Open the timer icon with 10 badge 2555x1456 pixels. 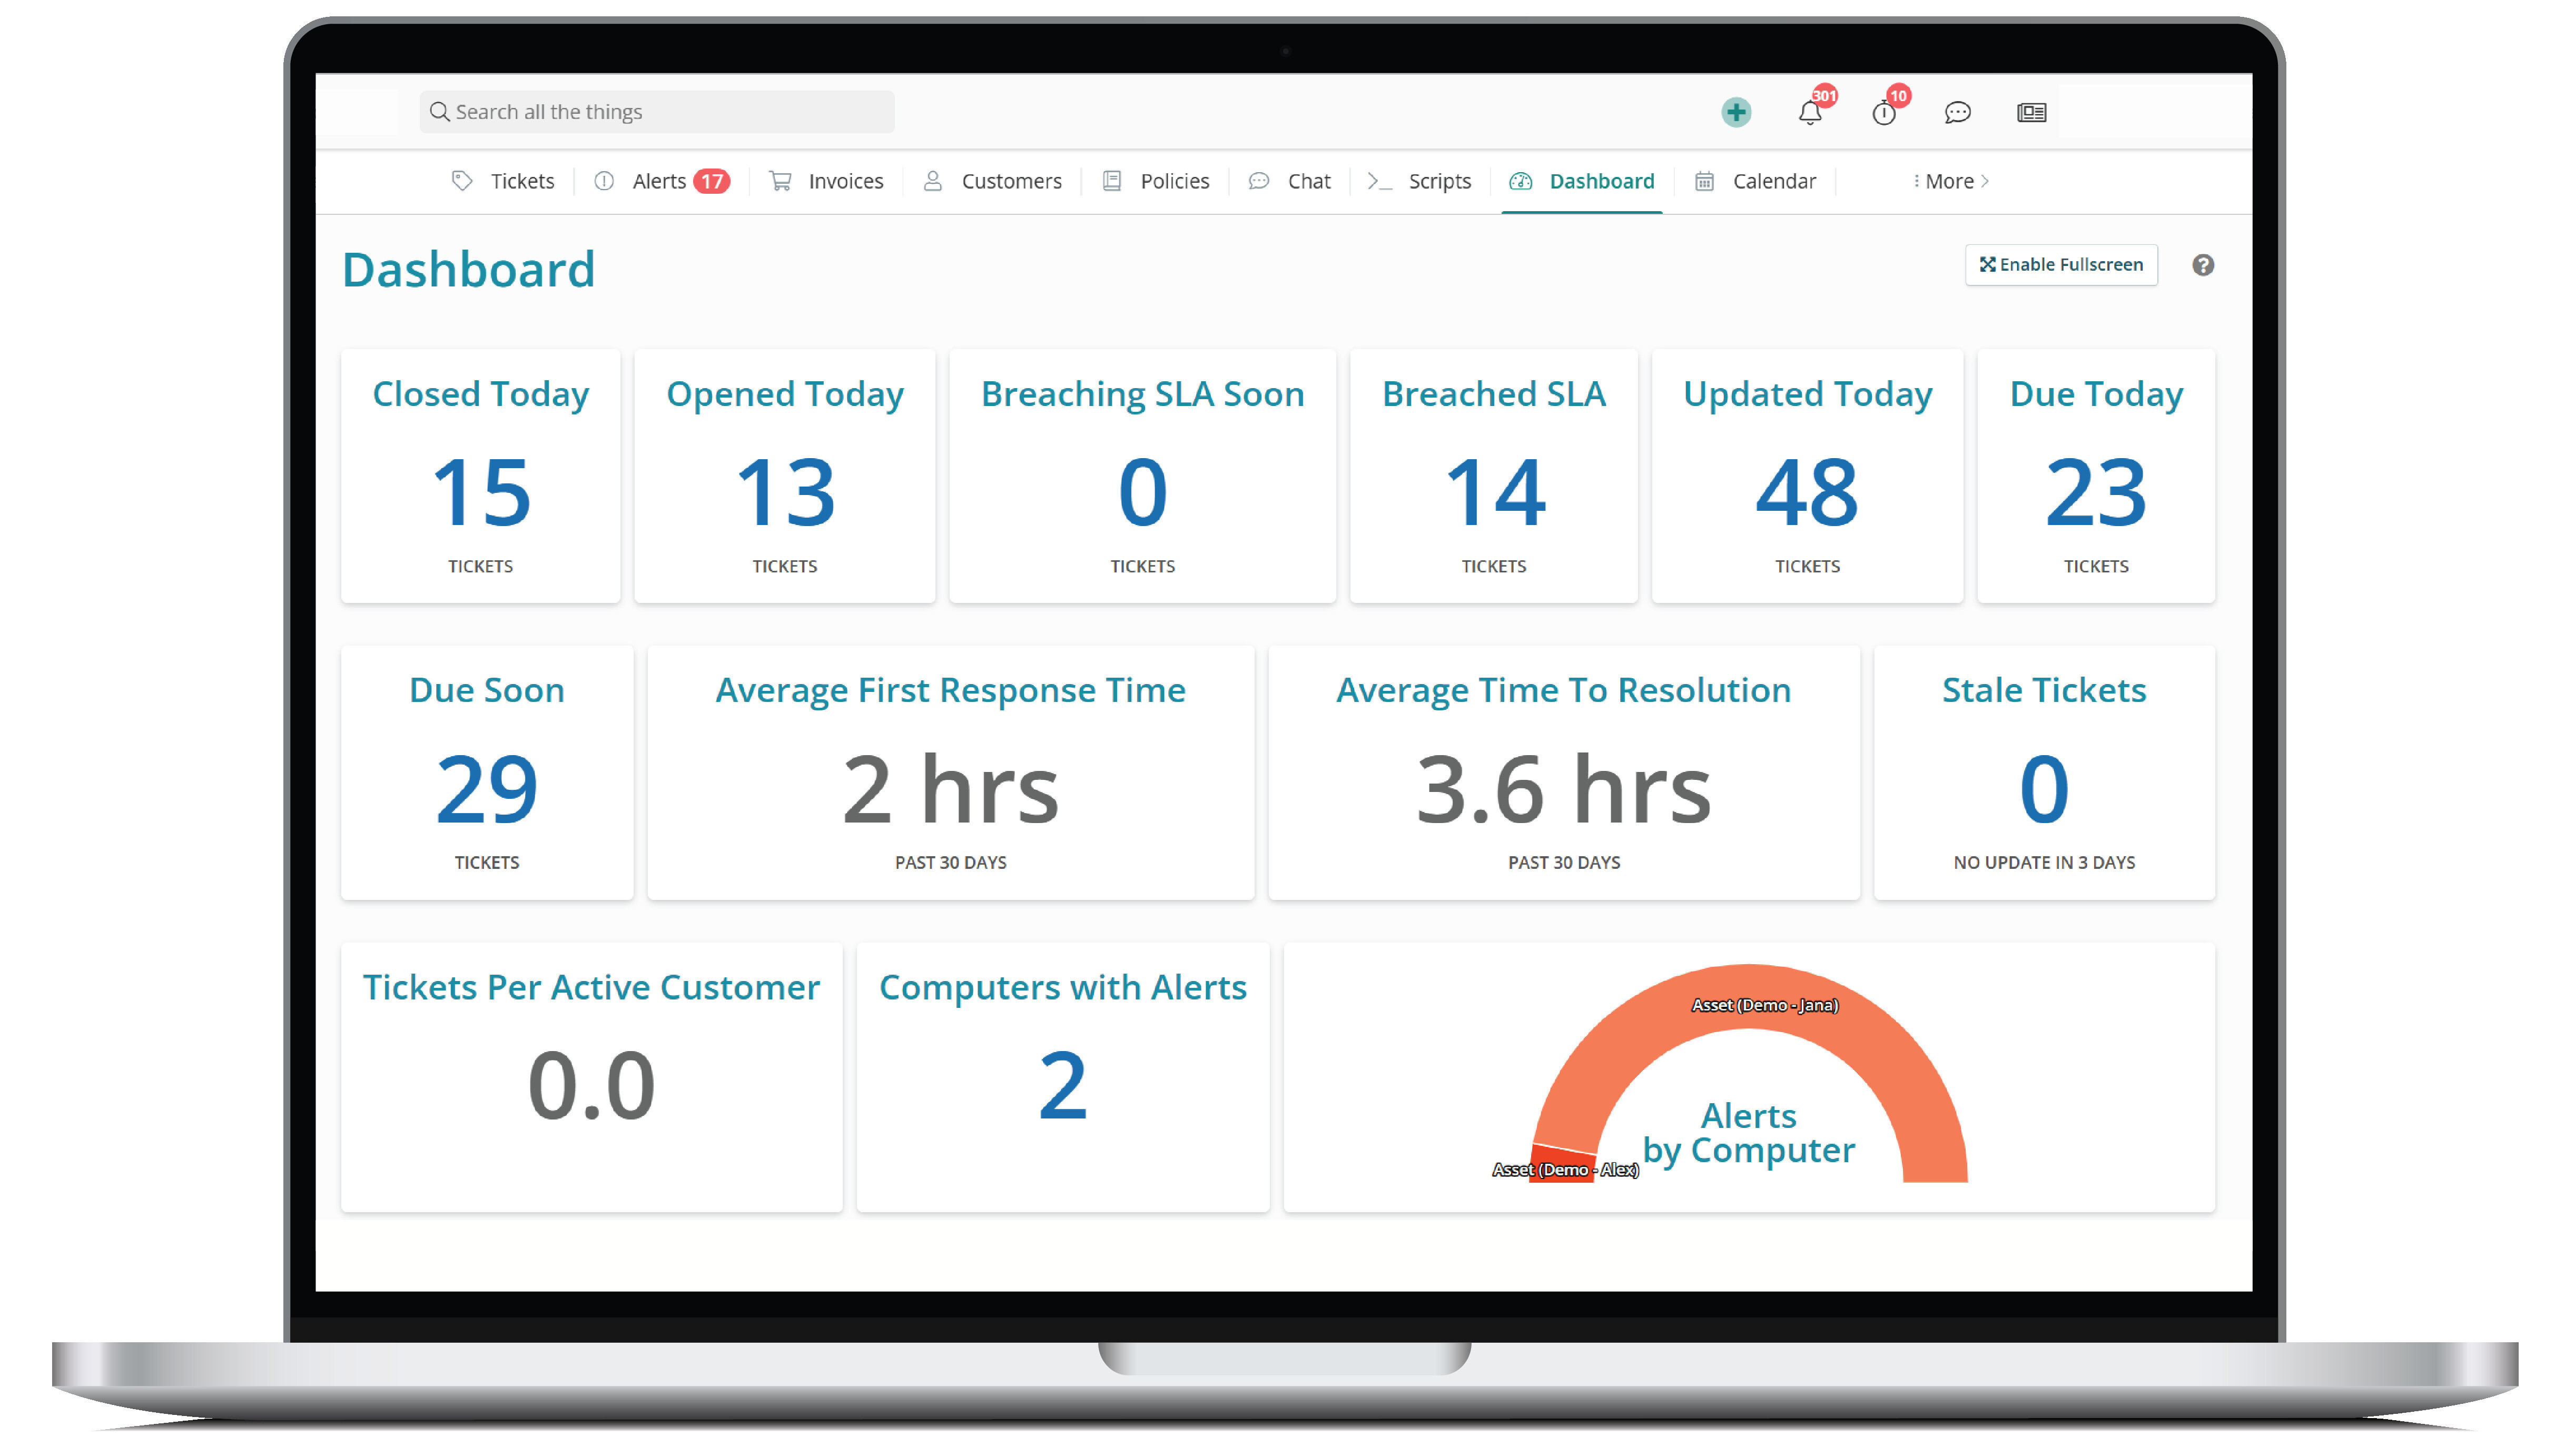coord(1884,113)
